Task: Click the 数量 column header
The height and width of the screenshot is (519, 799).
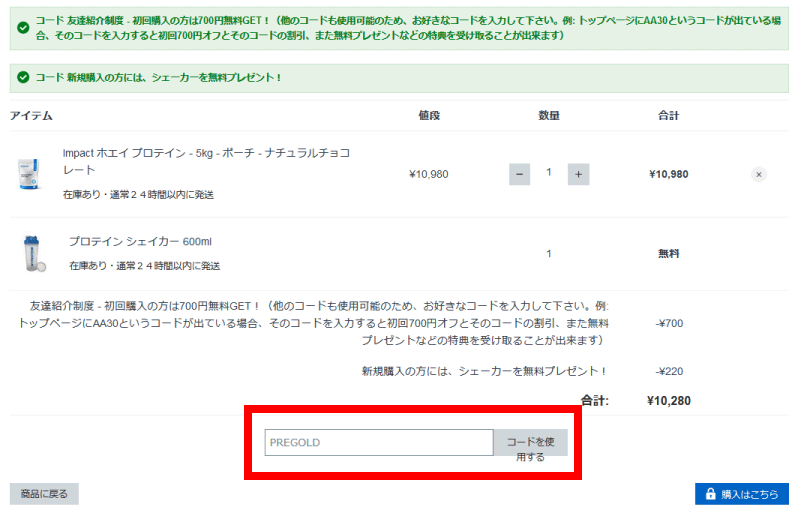Action: coord(549,116)
